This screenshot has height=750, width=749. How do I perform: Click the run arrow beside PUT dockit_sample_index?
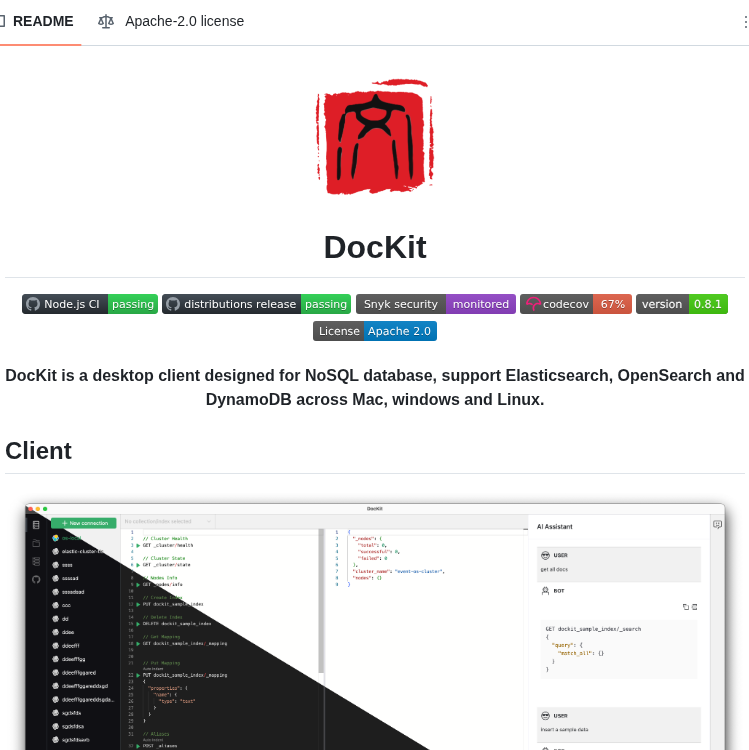coord(138,605)
